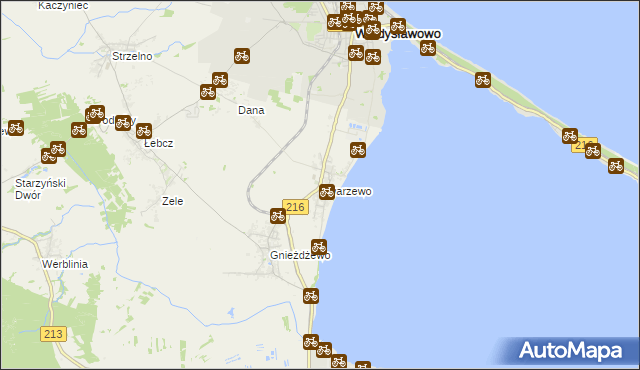Click the Dana place label
Viewport: 640px width, 370px height.
[251, 110]
